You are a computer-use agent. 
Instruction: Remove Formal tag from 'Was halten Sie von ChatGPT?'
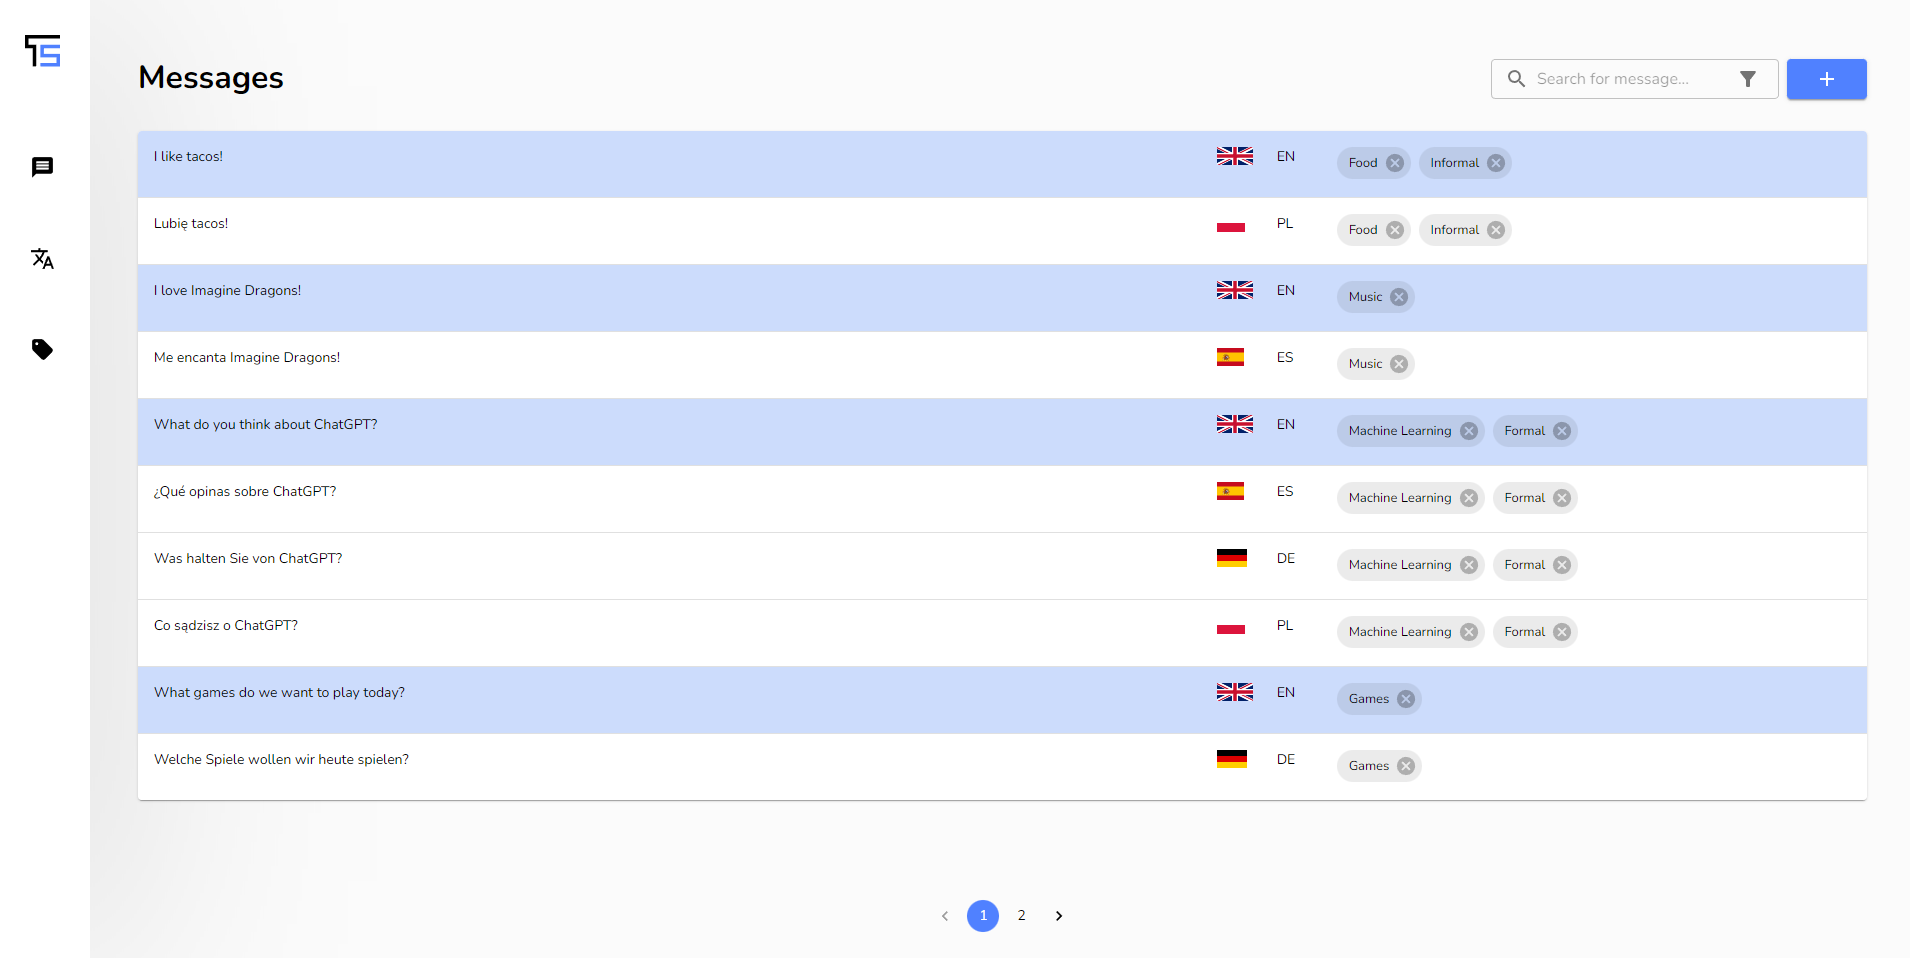[x=1561, y=565]
